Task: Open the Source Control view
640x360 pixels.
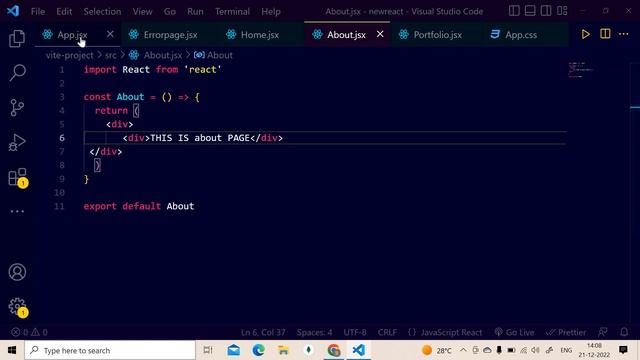Action: pos(17,108)
